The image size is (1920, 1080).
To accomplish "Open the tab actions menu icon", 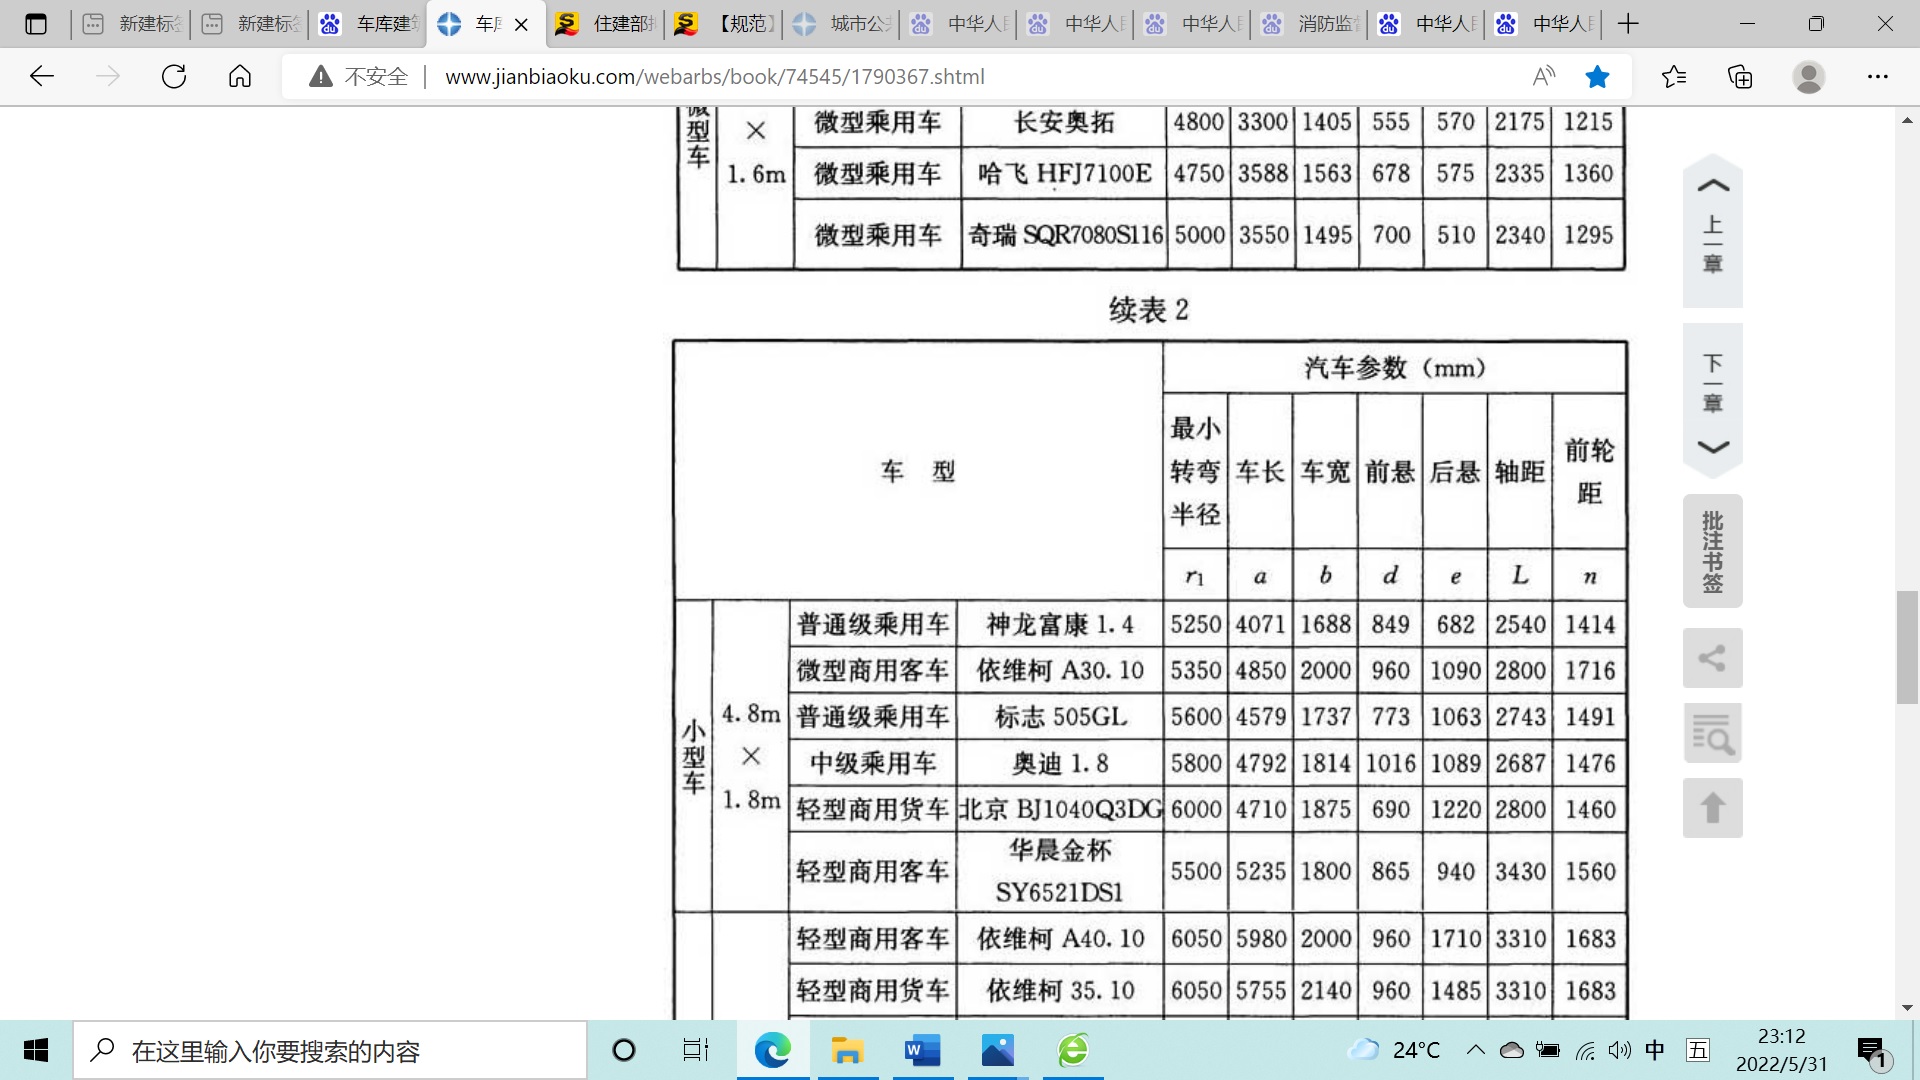I will [x=36, y=24].
